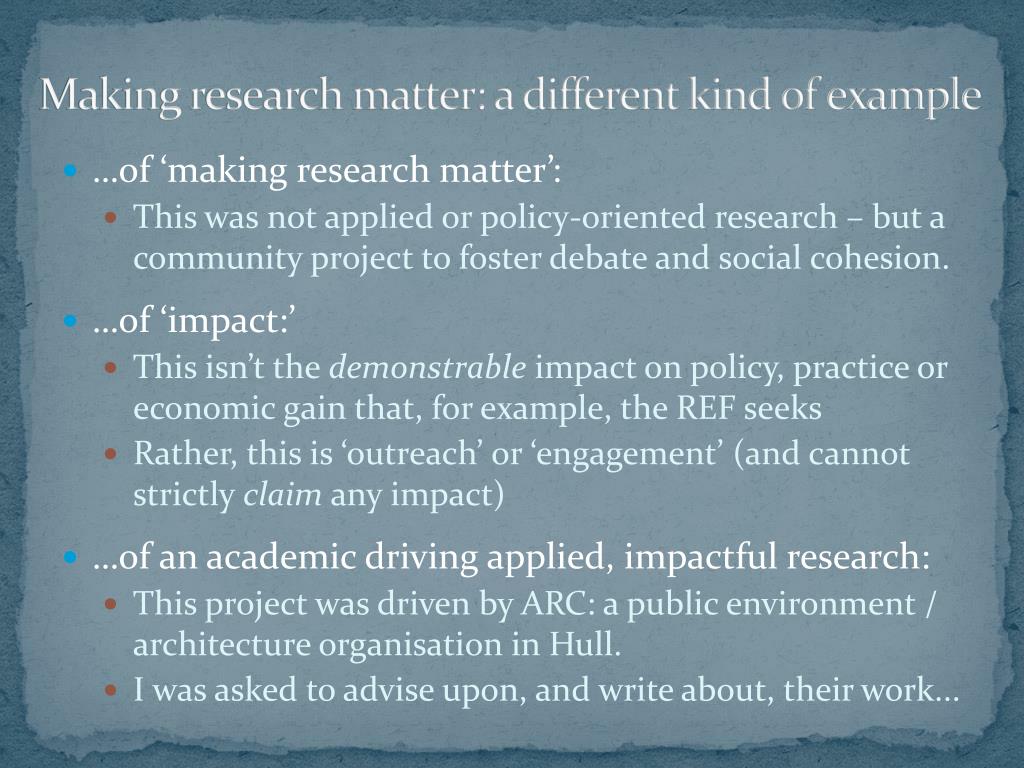Click the quoted word 'outreach'
Viewport: 1024px width, 768px height.
[x=412, y=454]
